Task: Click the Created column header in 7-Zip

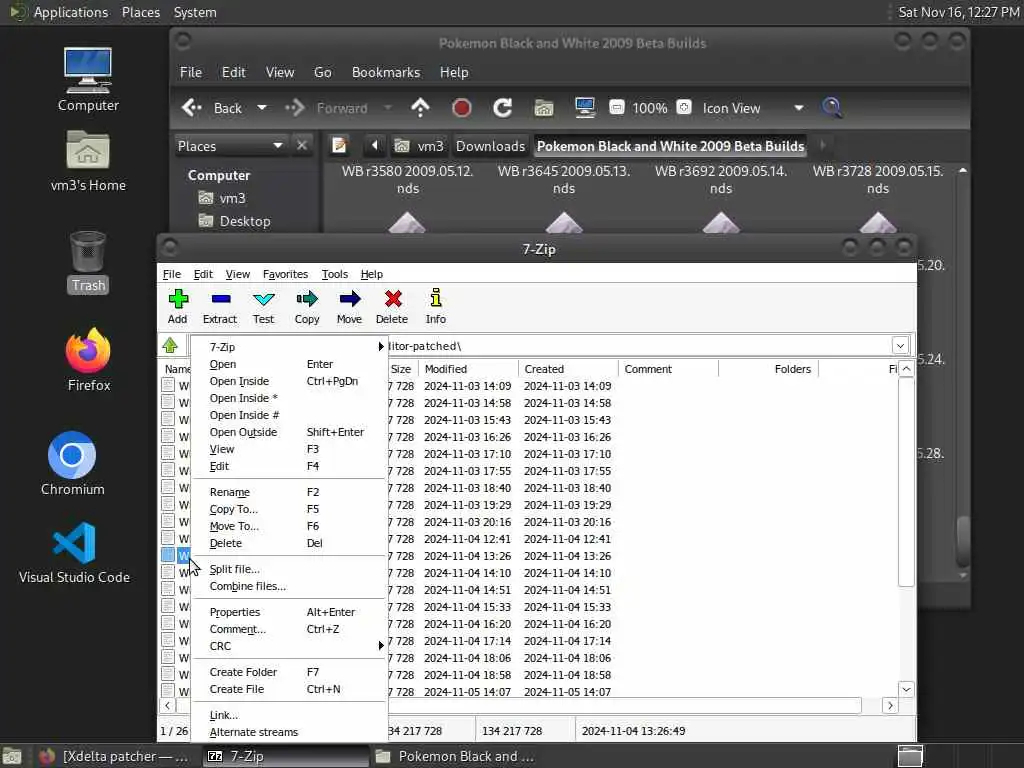Action: point(568,369)
